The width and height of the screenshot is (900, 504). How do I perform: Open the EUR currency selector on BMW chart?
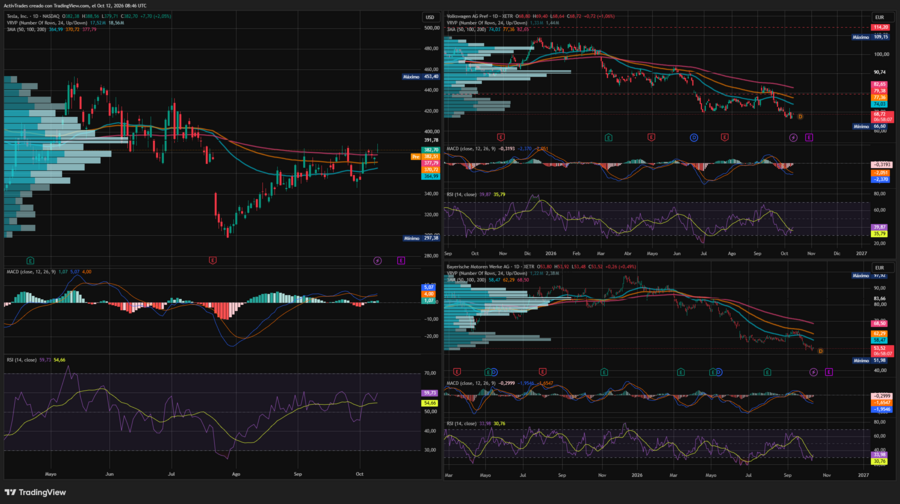coord(879,268)
